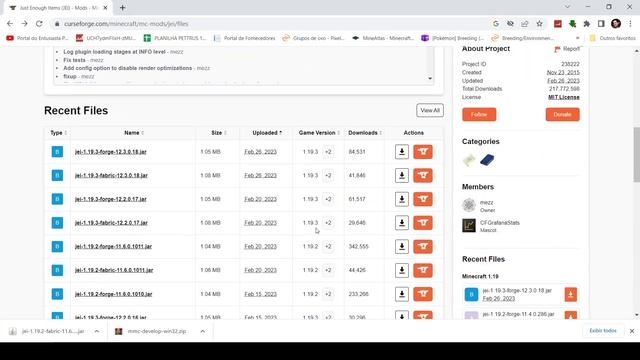Follow the JEI project
This screenshot has width=640, height=360.
(x=479, y=114)
